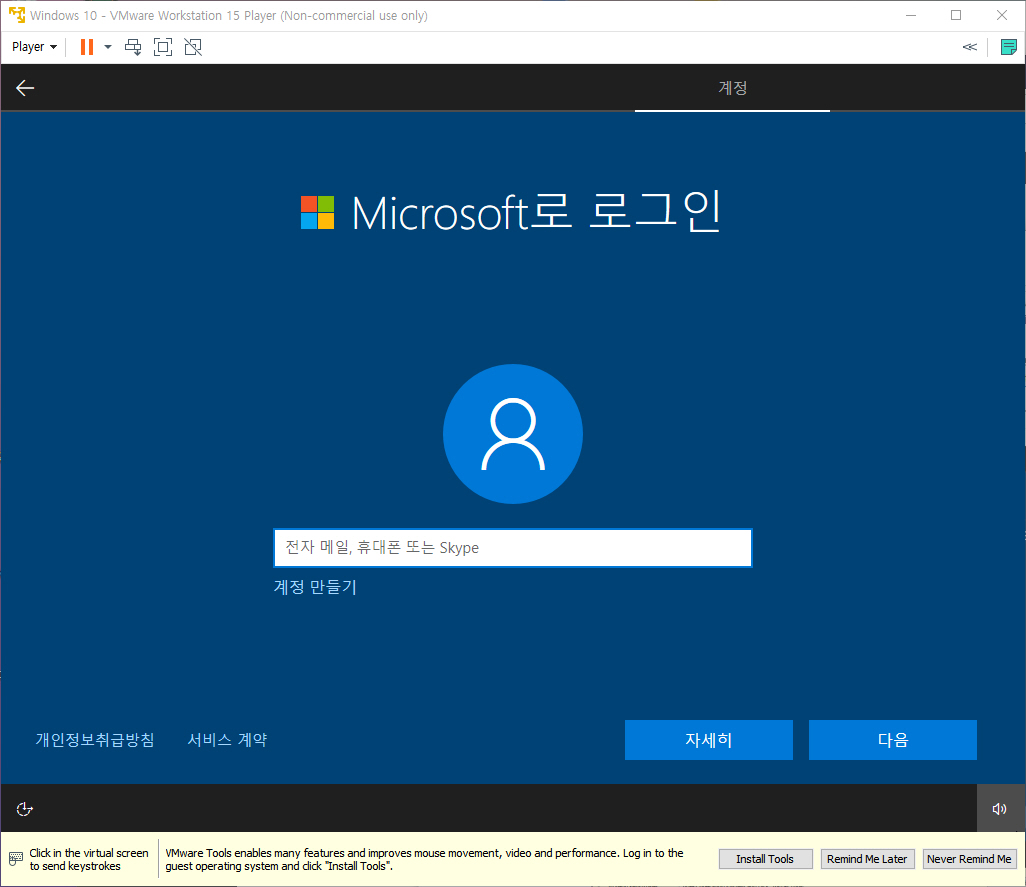Open the Player menu
This screenshot has width=1026, height=887.
34,47
